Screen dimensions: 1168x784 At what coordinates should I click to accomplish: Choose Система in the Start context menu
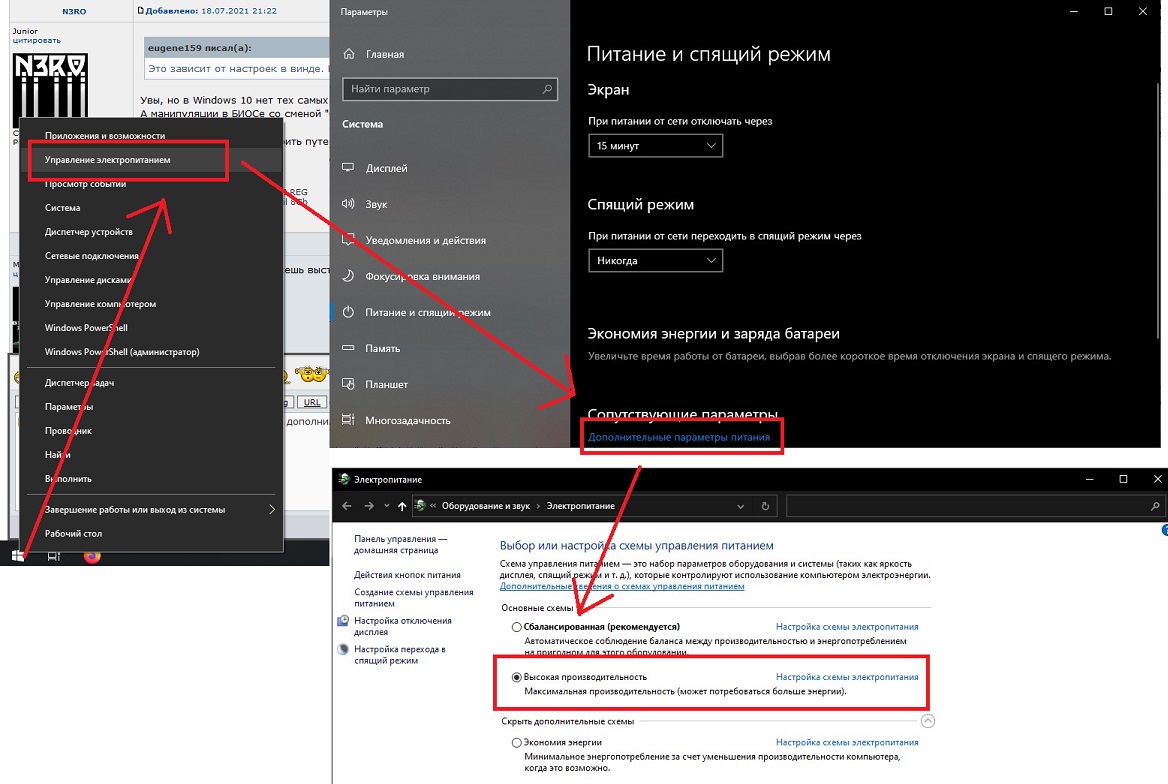pyautogui.click(x=153, y=207)
